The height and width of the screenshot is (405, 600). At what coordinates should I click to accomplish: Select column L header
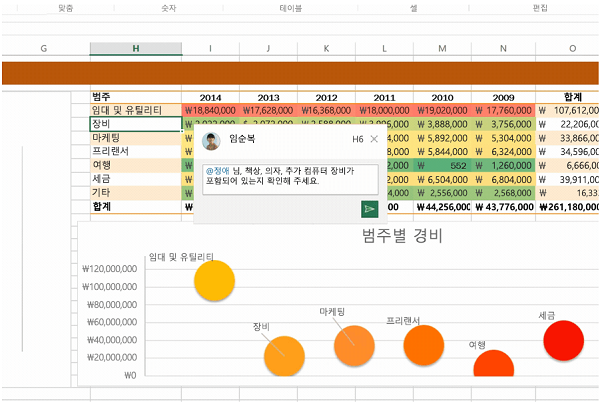pyautogui.click(x=384, y=48)
